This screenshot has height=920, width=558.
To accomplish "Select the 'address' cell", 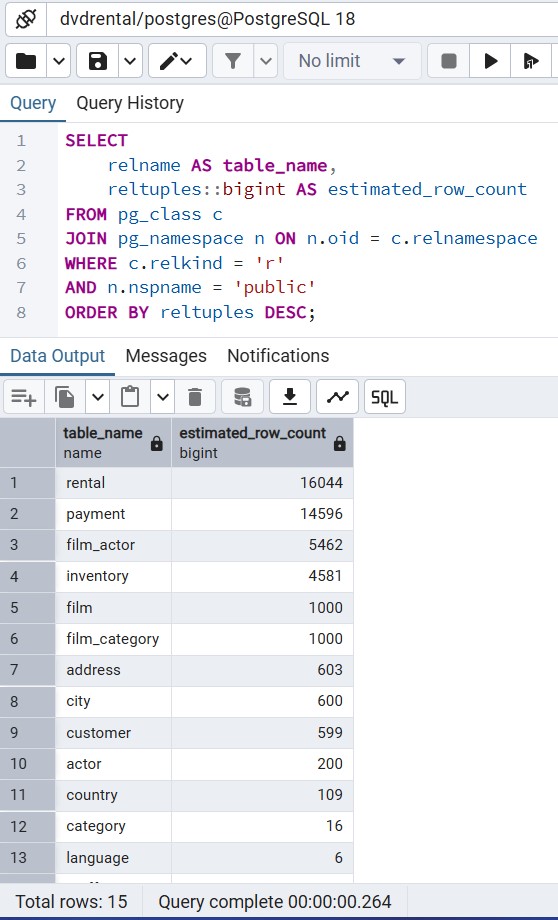I will tap(113, 670).
